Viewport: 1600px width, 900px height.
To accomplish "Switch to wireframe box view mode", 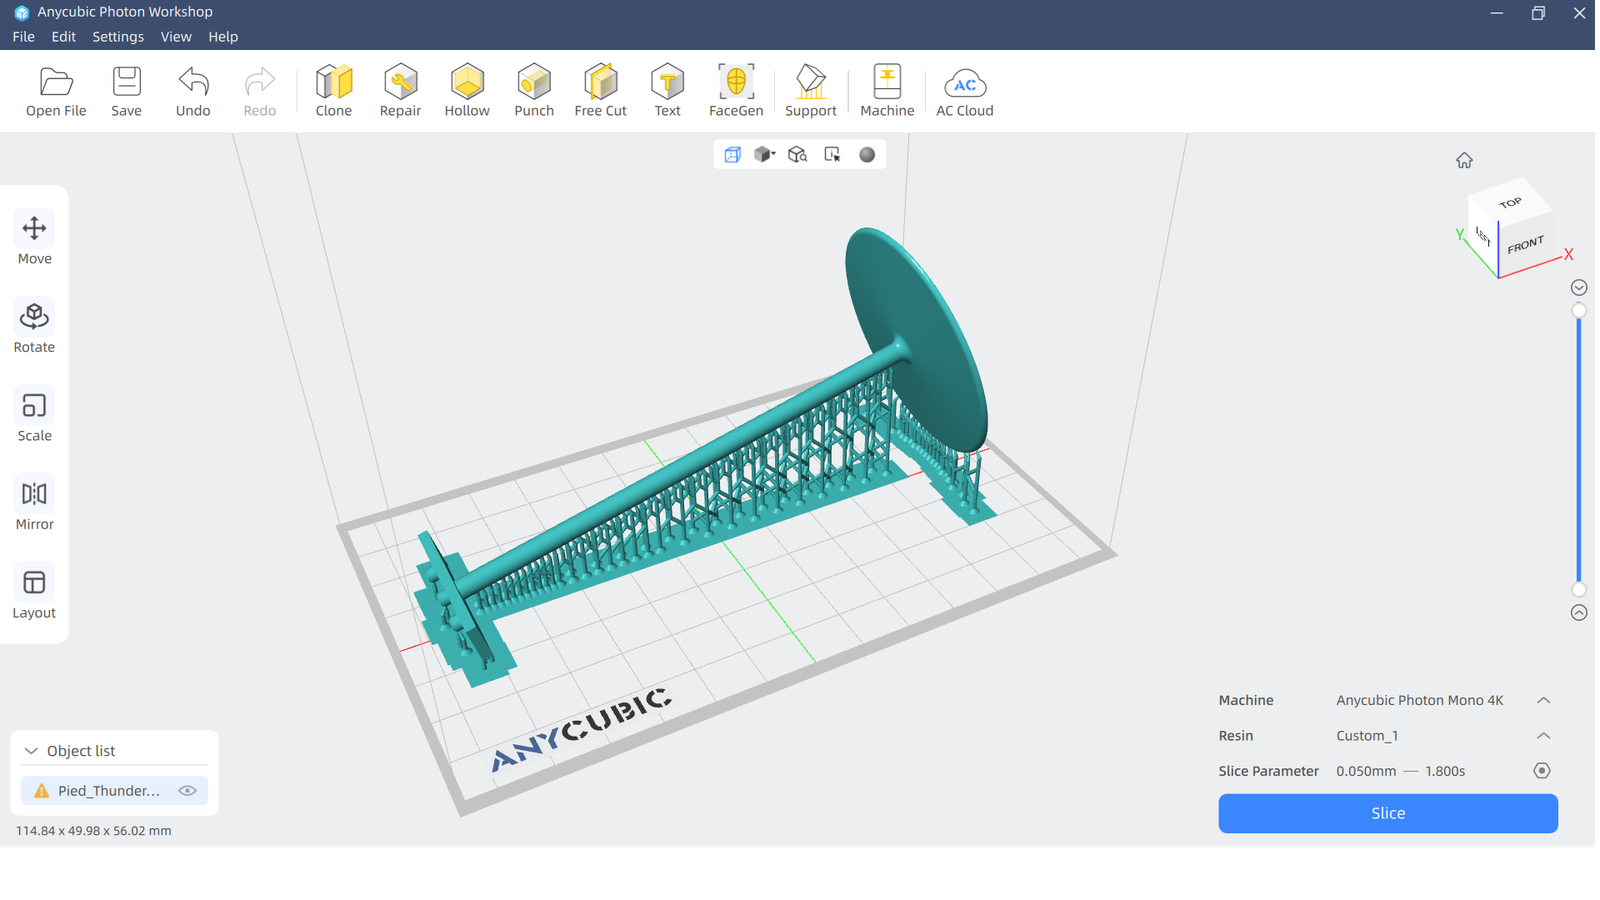I will coord(733,154).
